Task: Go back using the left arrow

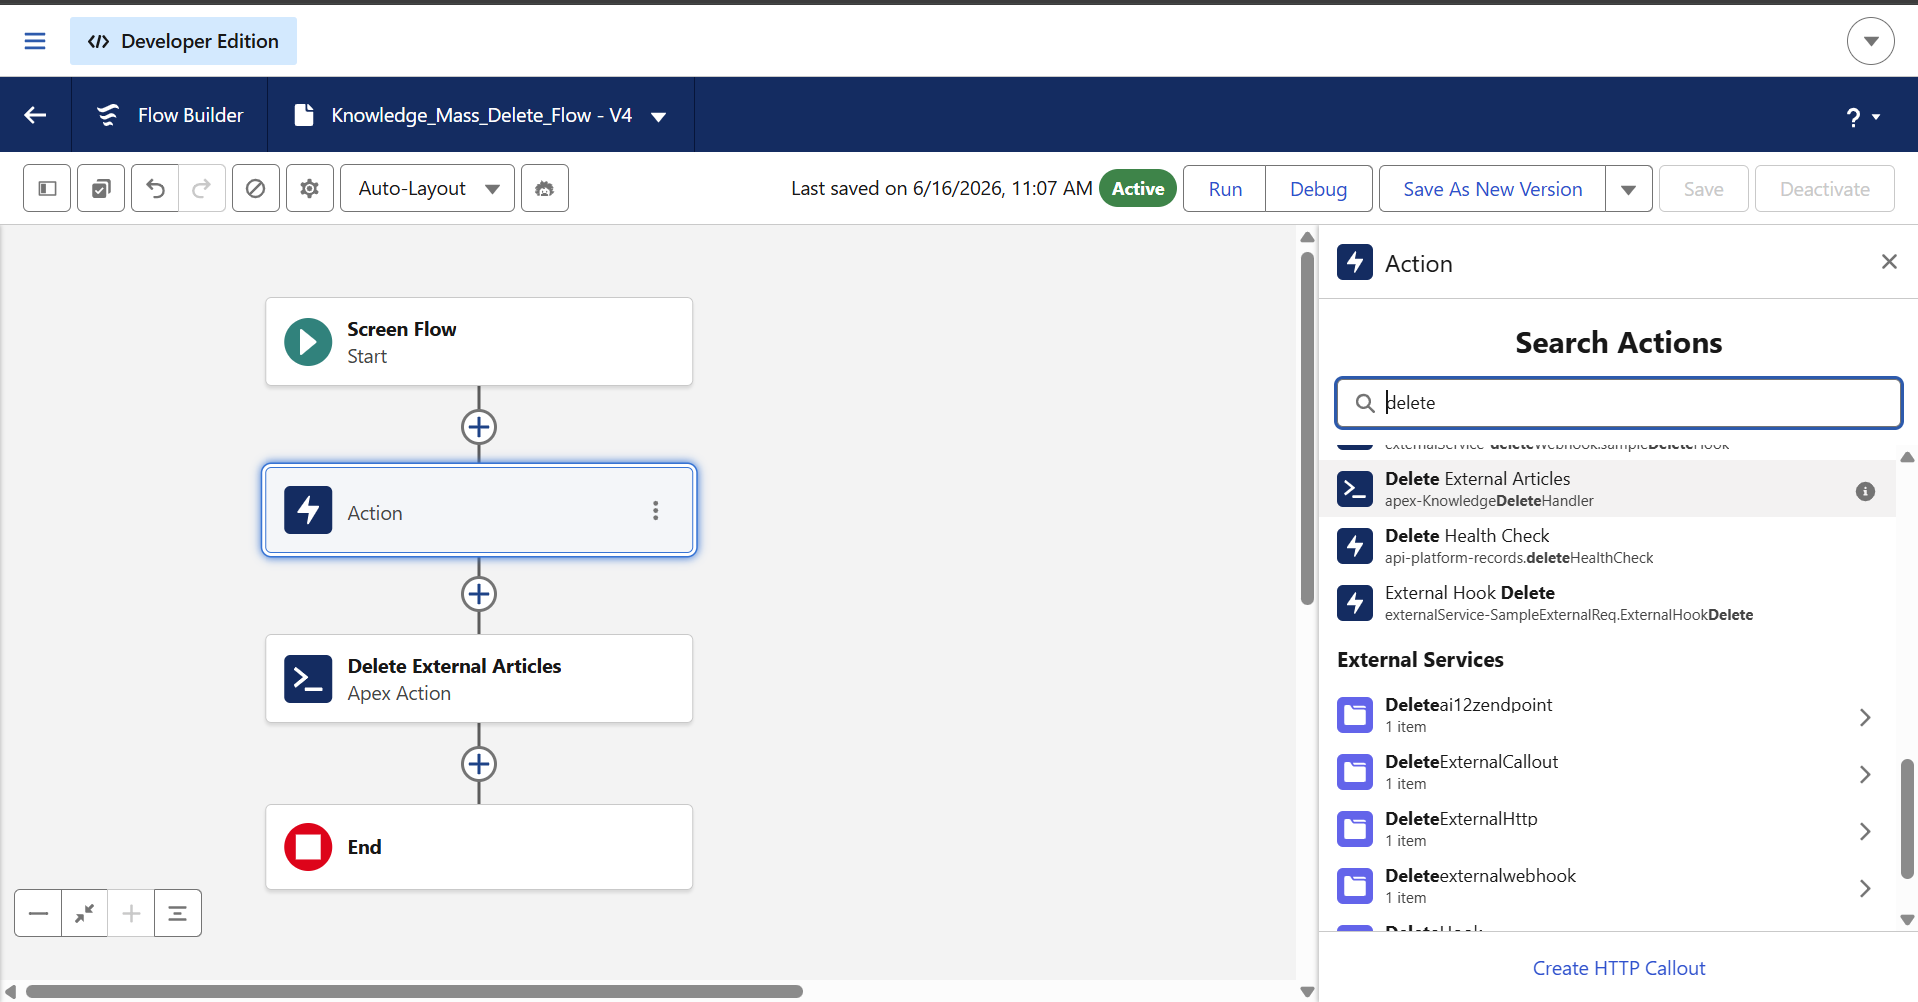Action: click(x=36, y=115)
